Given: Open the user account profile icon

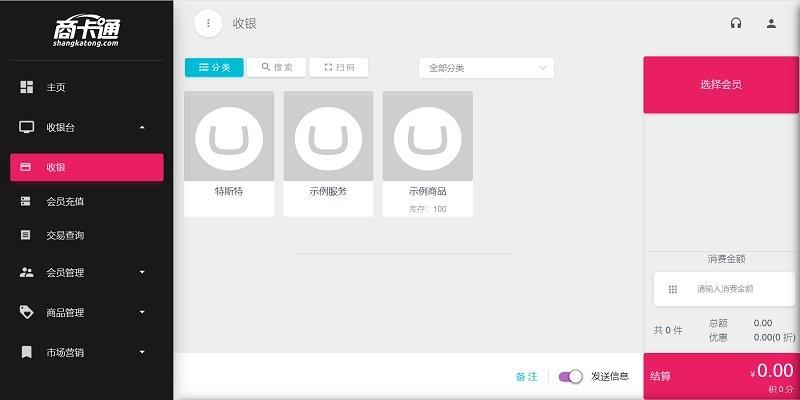Looking at the screenshot, I should click(x=771, y=23).
